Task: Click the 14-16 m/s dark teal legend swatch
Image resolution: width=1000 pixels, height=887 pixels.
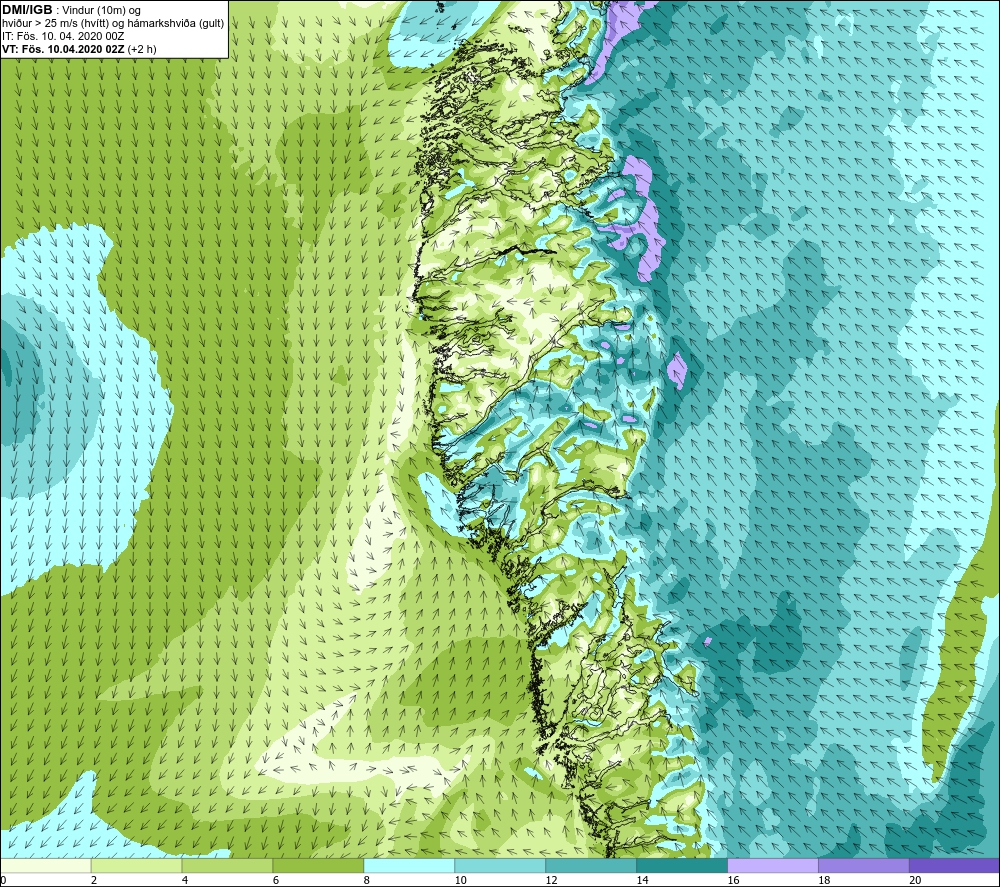Action: click(x=682, y=866)
